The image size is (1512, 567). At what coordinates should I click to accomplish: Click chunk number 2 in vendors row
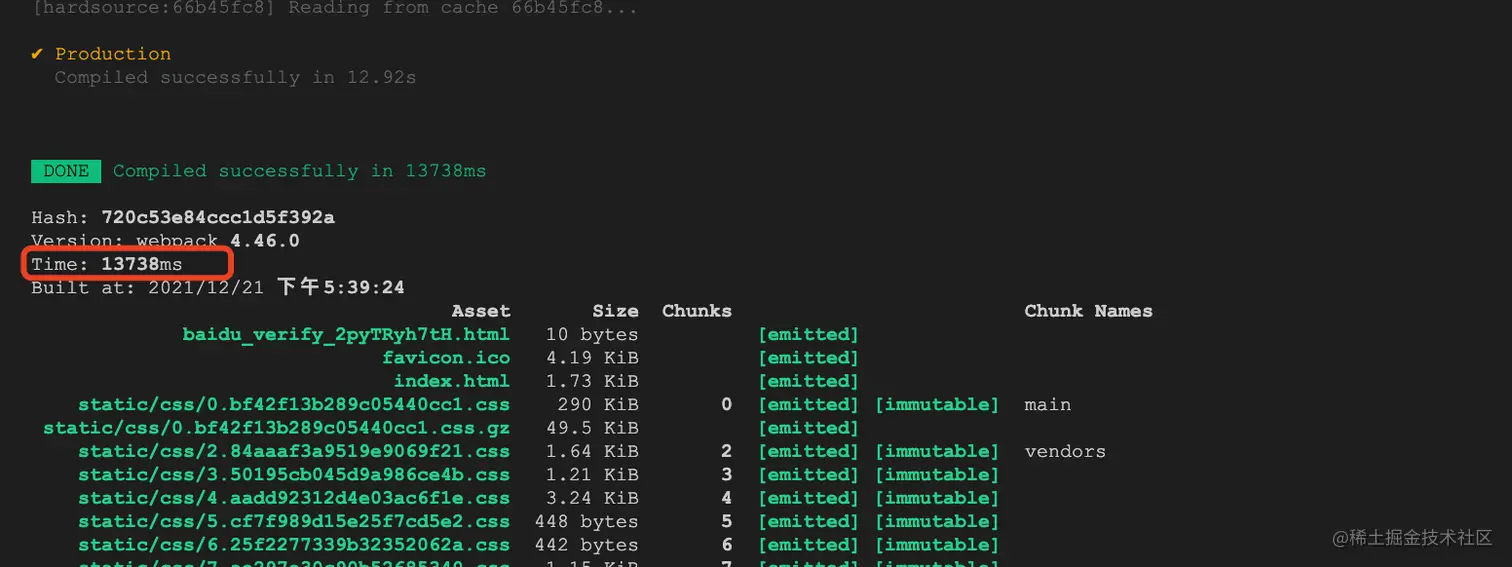(726, 451)
